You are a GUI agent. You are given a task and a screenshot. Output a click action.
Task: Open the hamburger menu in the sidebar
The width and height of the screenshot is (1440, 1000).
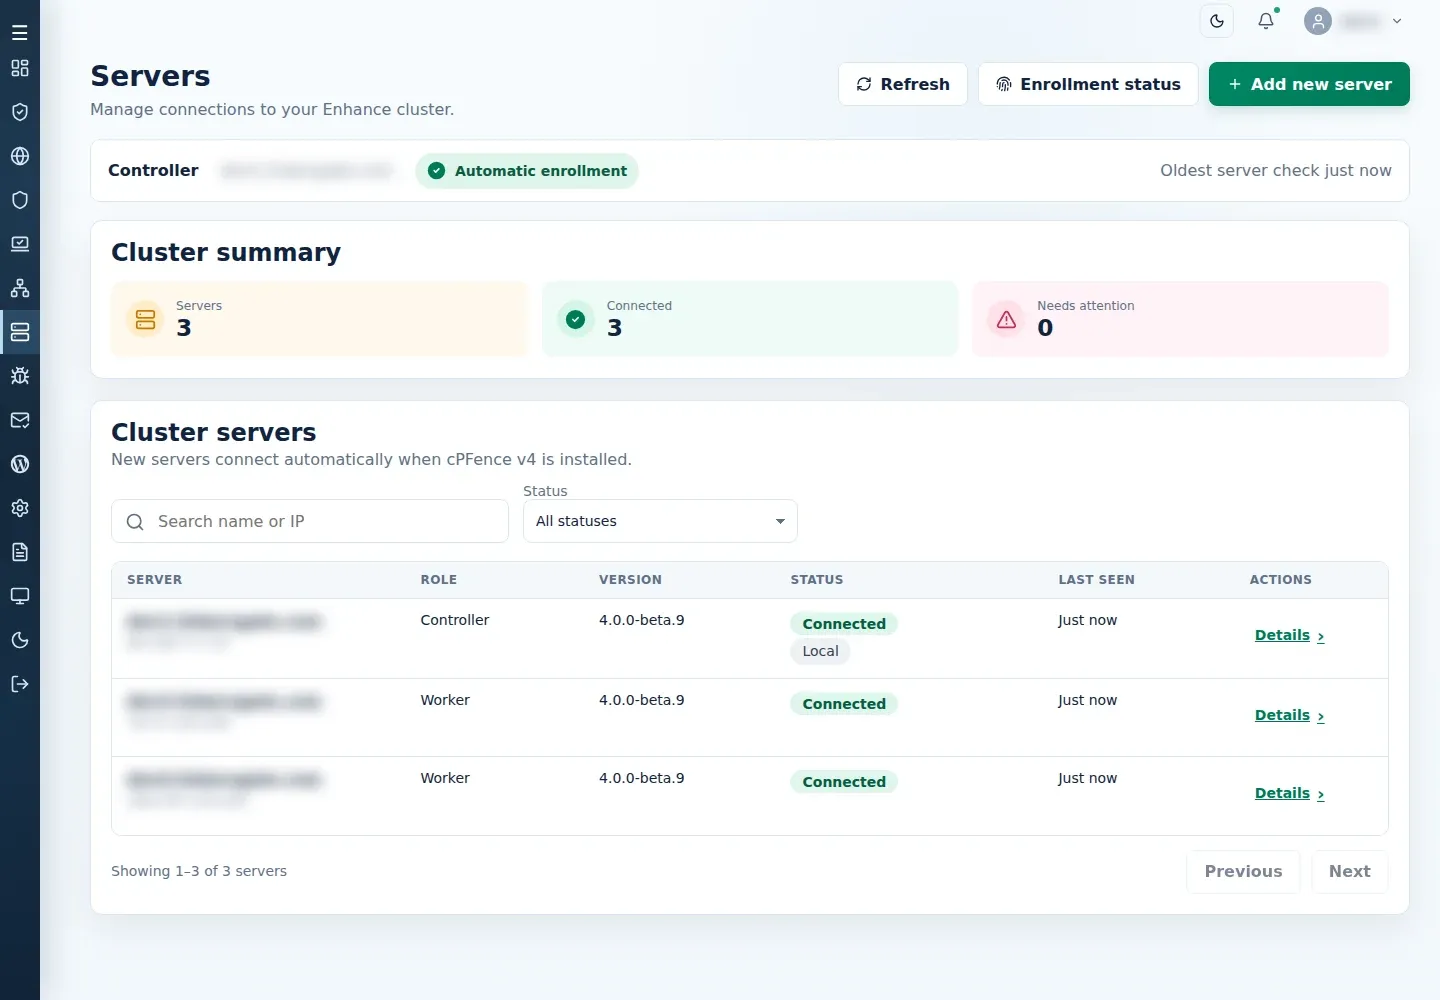point(20,33)
